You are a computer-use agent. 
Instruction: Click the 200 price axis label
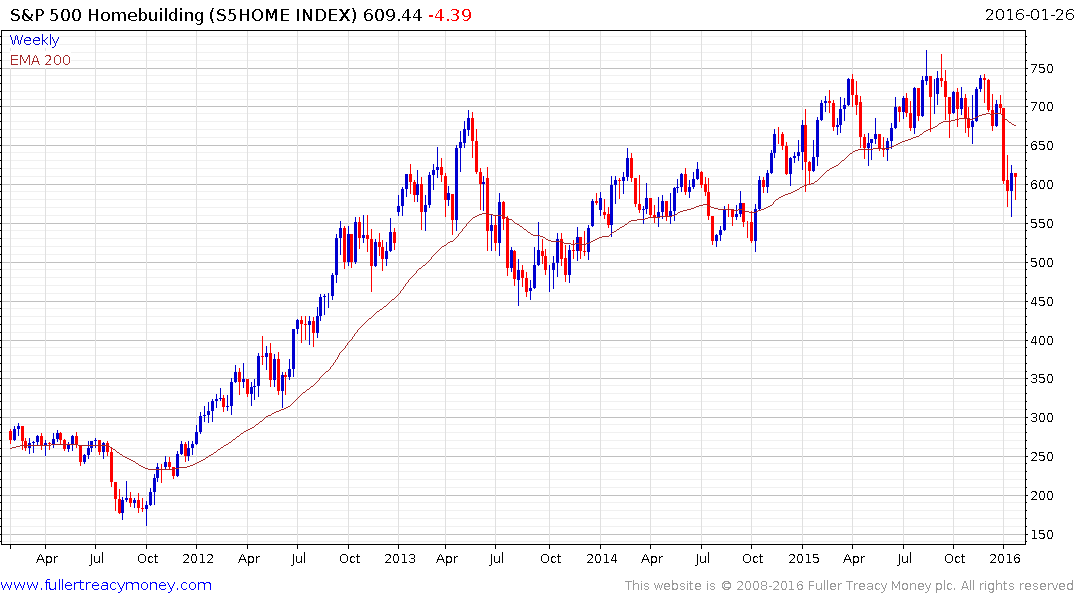[x=1041, y=496]
